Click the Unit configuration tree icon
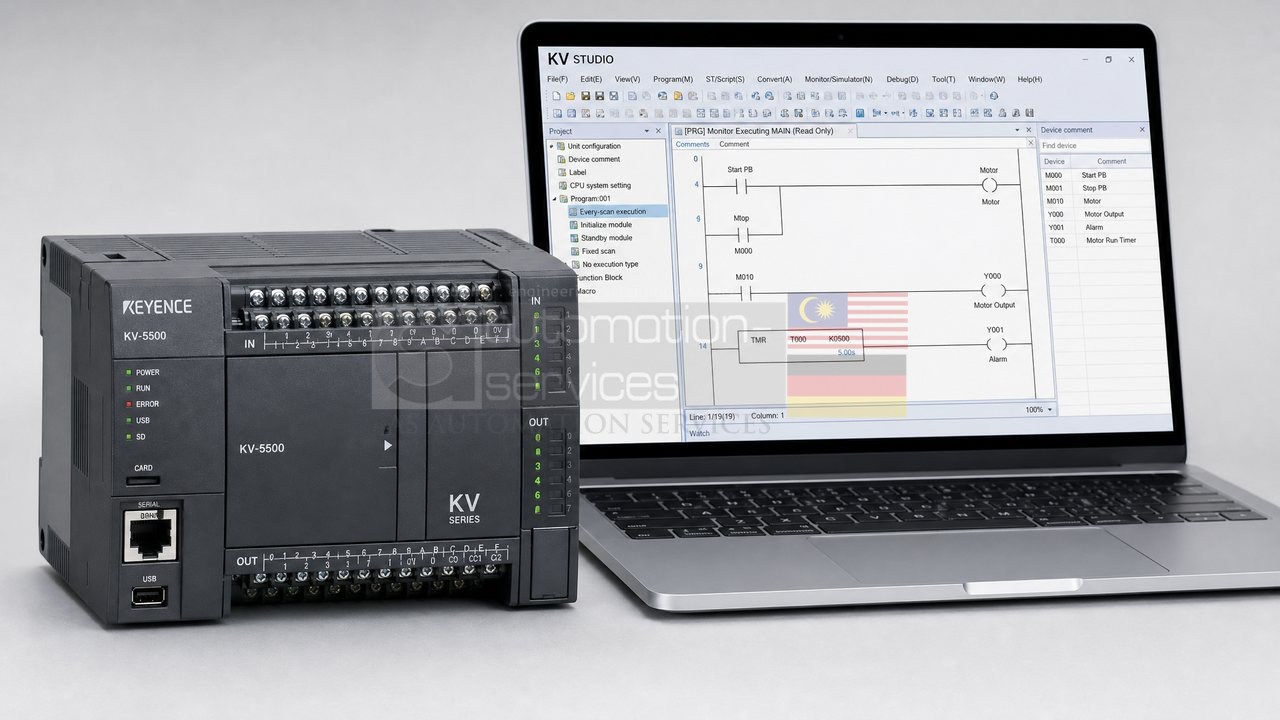The width and height of the screenshot is (1280, 720). (x=561, y=146)
